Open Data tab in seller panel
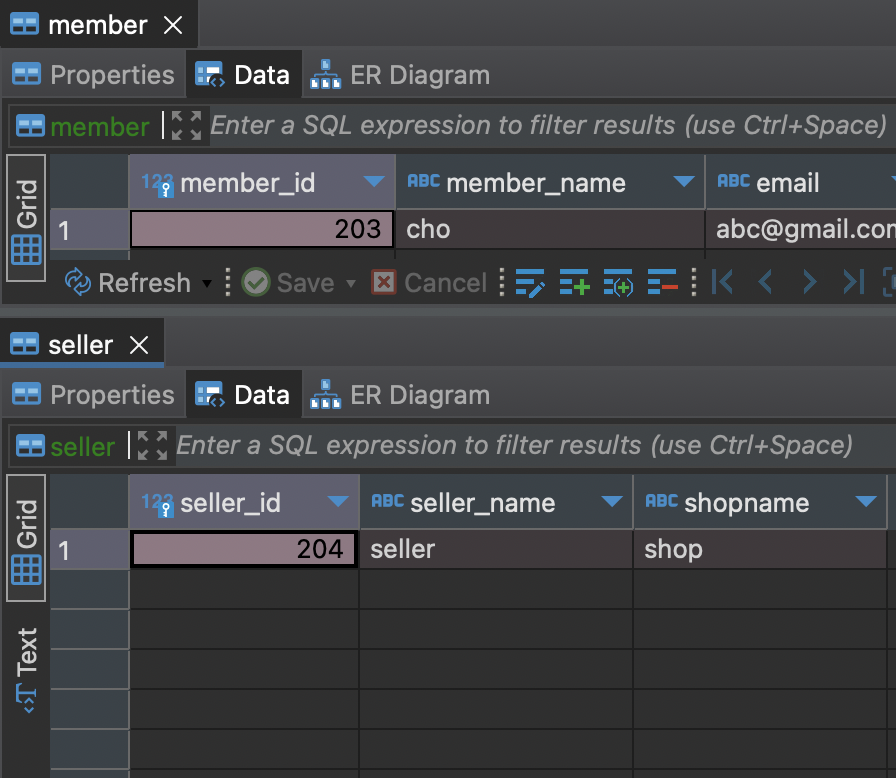 [x=243, y=395]
